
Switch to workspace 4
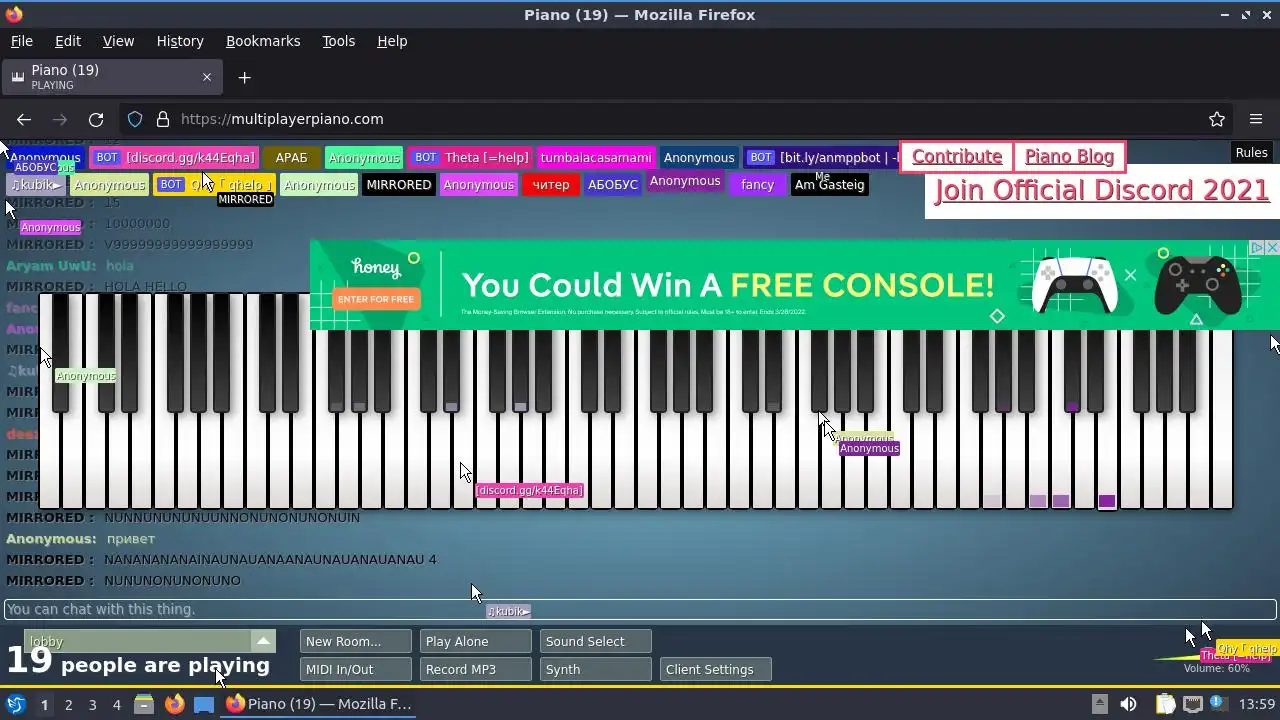coord(116,705)
